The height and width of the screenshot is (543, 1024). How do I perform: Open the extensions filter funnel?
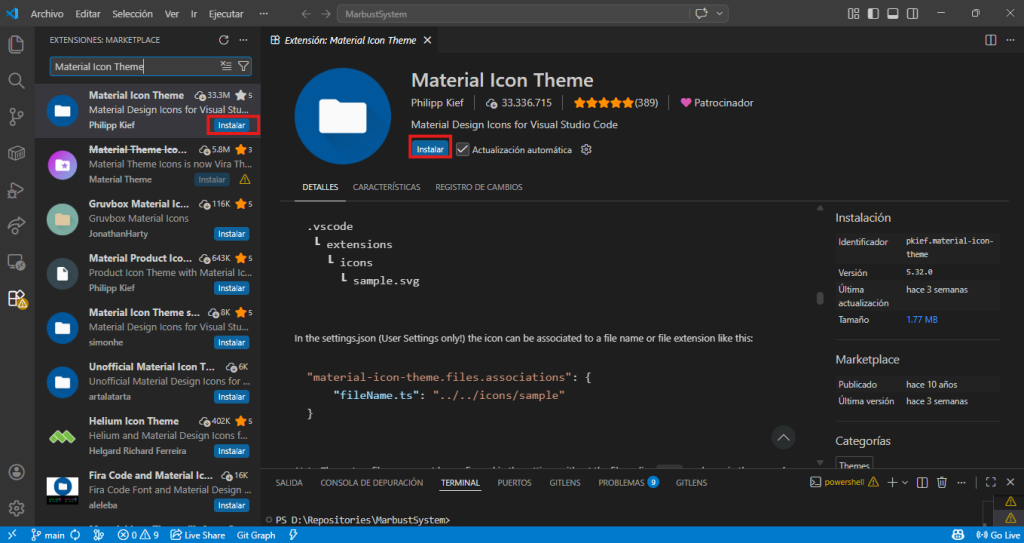point(243,66)
